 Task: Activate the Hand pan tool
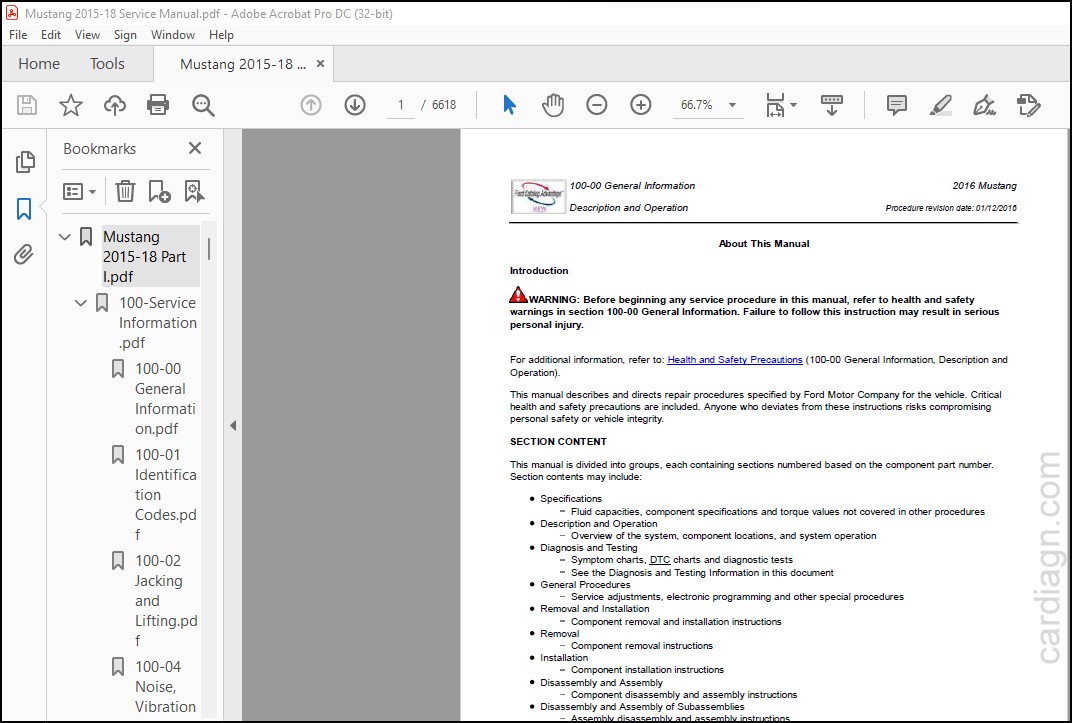tap(553, 105)
